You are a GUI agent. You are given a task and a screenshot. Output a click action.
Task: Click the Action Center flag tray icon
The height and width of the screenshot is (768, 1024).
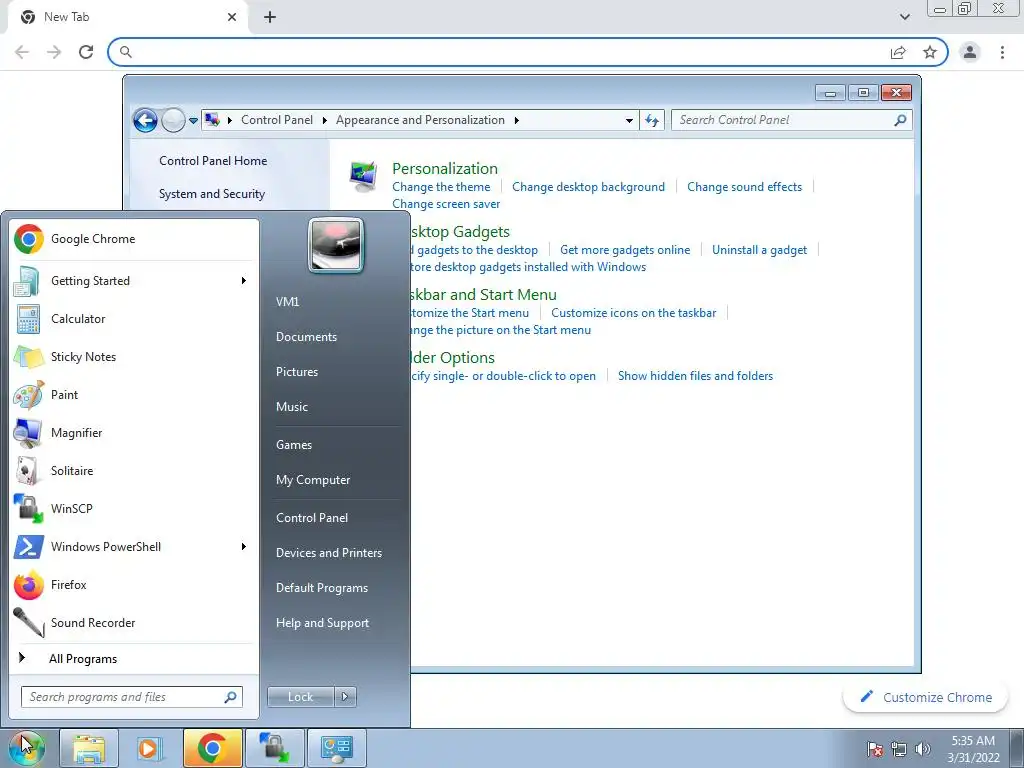coord(875,749)
